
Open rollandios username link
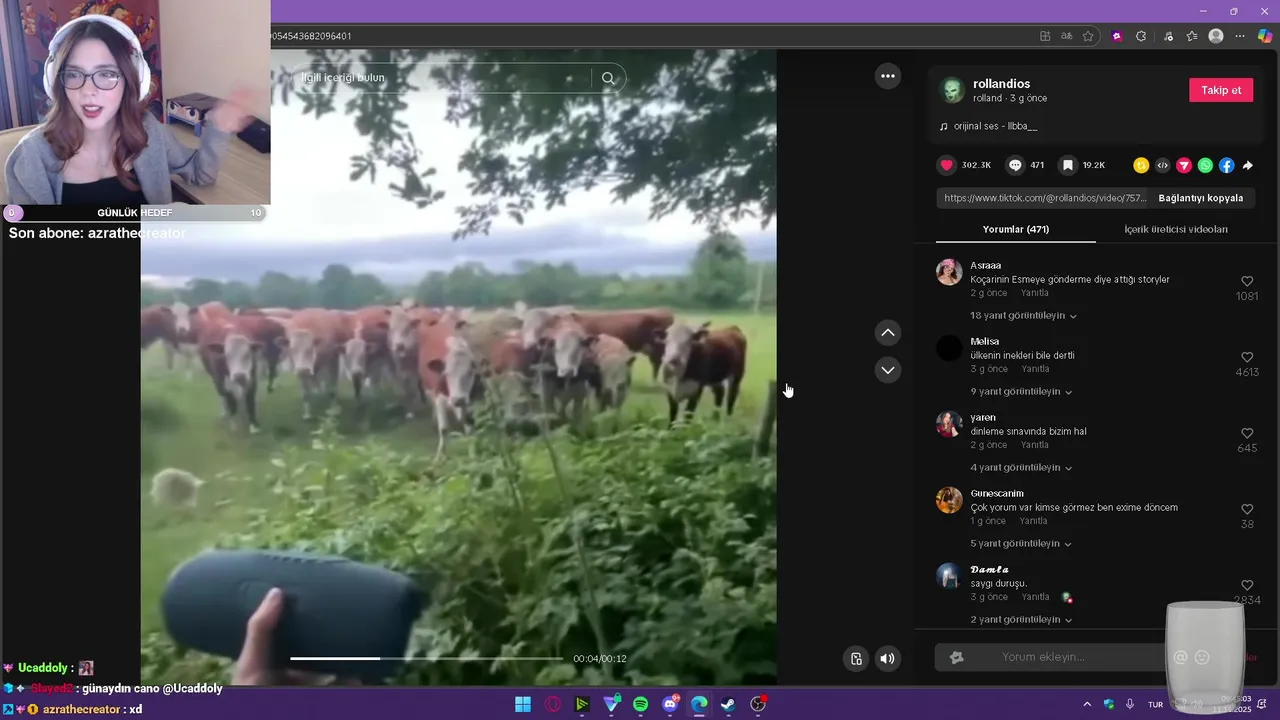tap(1001, 84)
